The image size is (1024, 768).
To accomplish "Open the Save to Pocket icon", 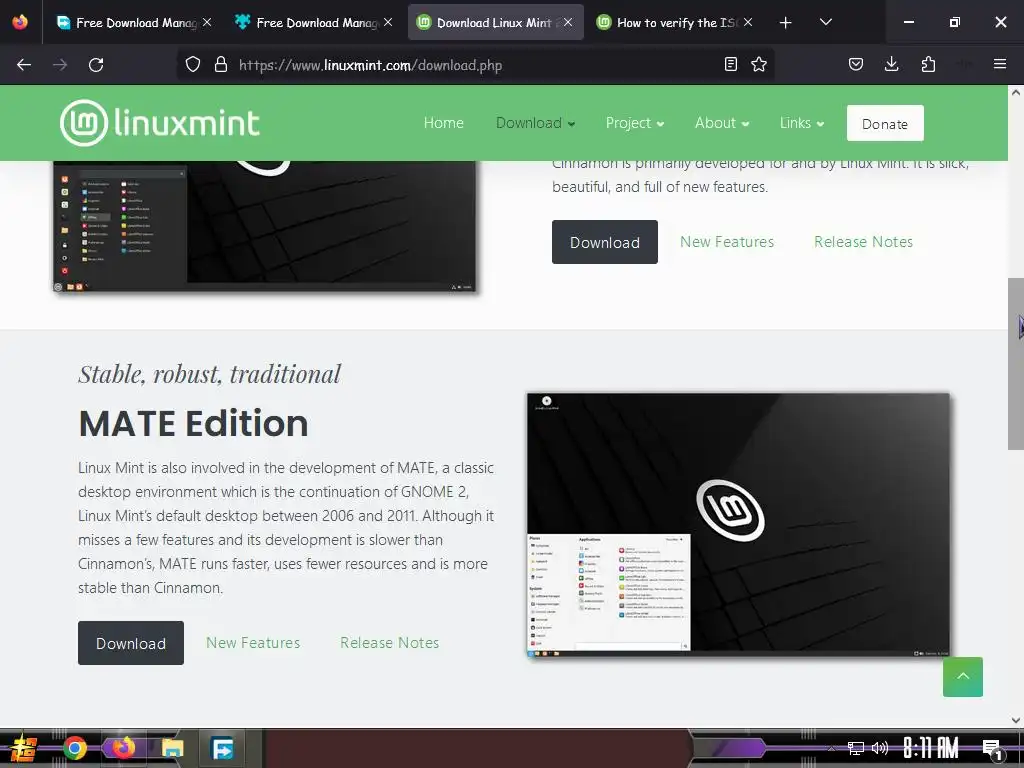I will point(856,64).
